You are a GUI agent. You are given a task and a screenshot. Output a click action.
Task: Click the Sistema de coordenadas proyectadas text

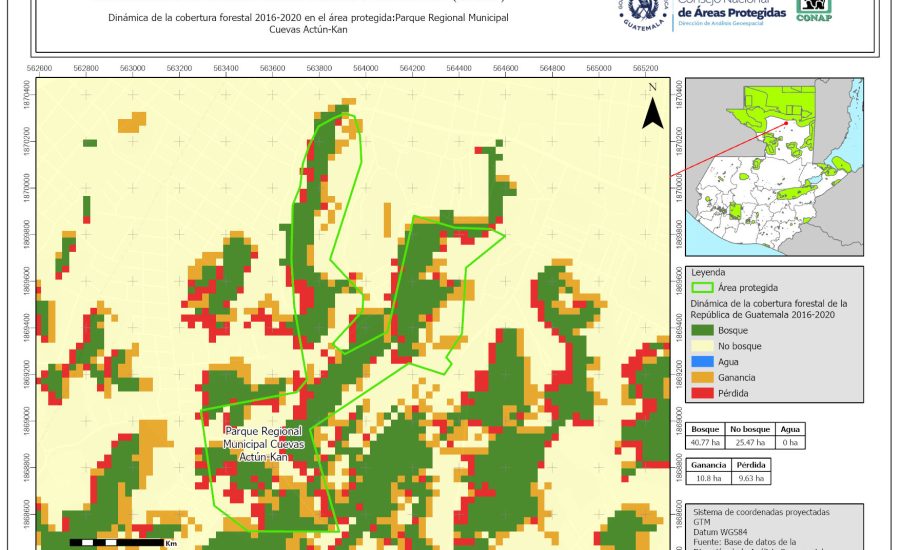760,511
